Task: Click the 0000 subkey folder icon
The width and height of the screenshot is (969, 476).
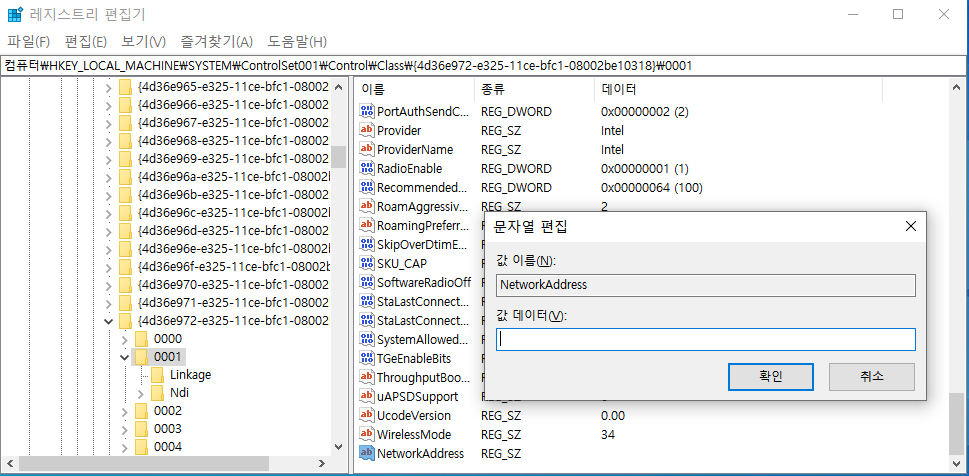Action: tap(142, 339)
